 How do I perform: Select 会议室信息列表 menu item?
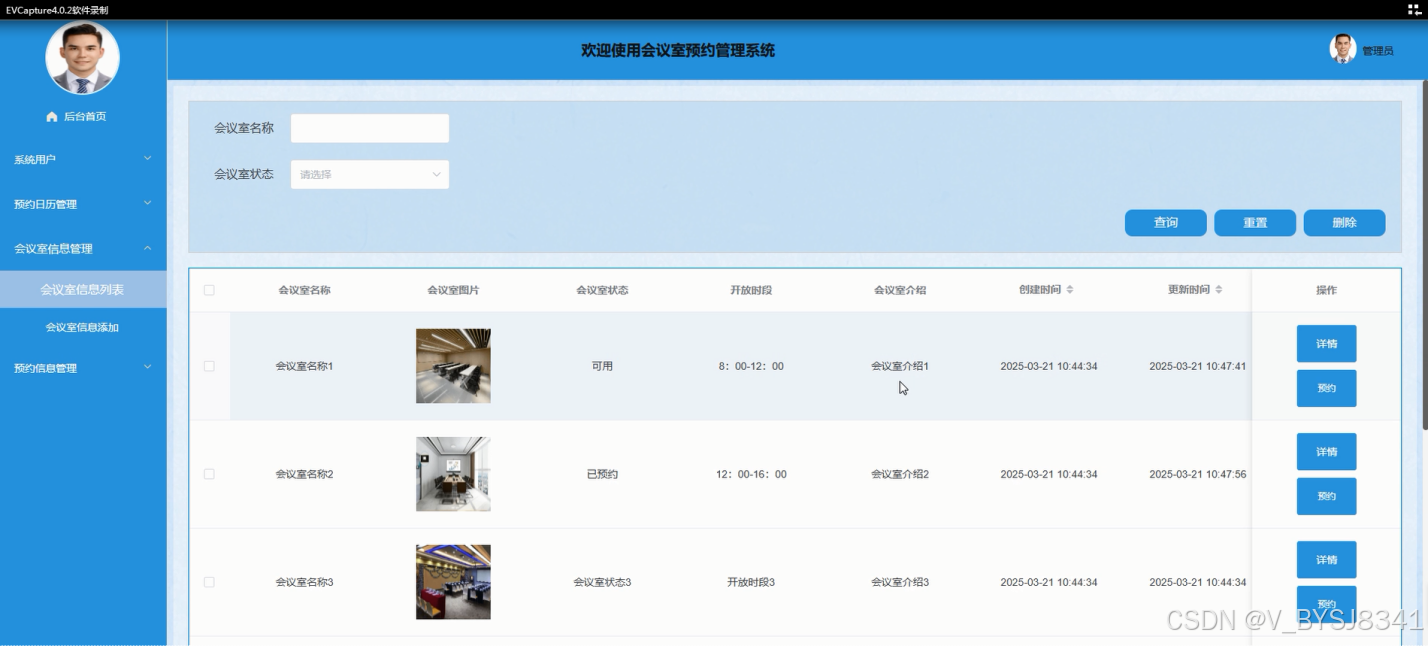pyautogui.click(x=82, y=290)
